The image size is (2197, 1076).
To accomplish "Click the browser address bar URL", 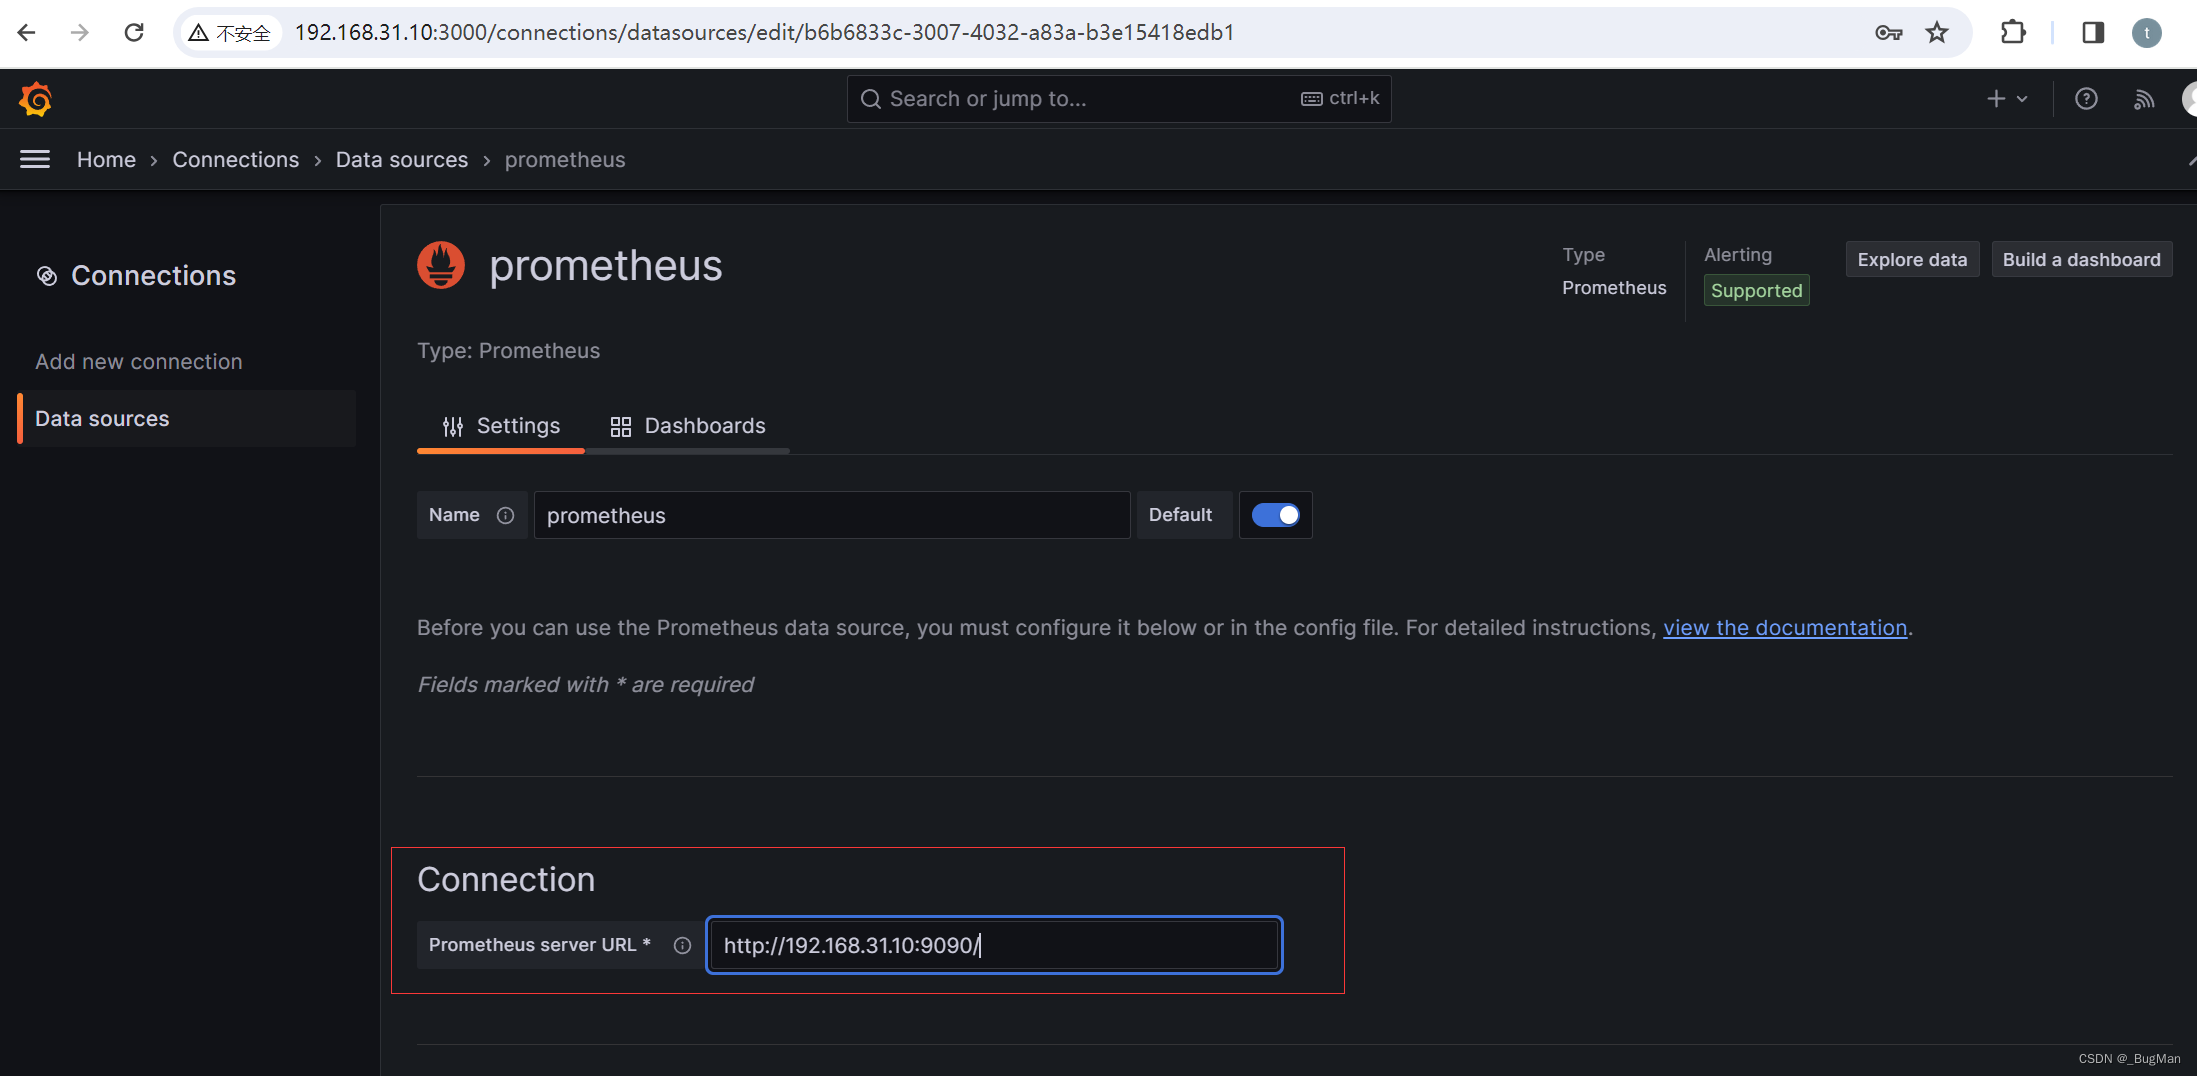I will click(x=764, y=33).
